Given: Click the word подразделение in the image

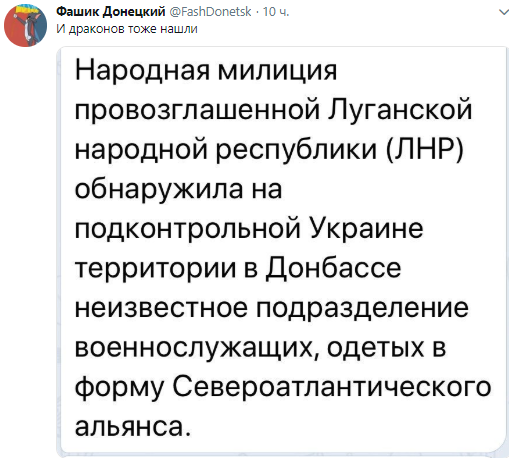Looking at the screenshot, I should 362,309.
